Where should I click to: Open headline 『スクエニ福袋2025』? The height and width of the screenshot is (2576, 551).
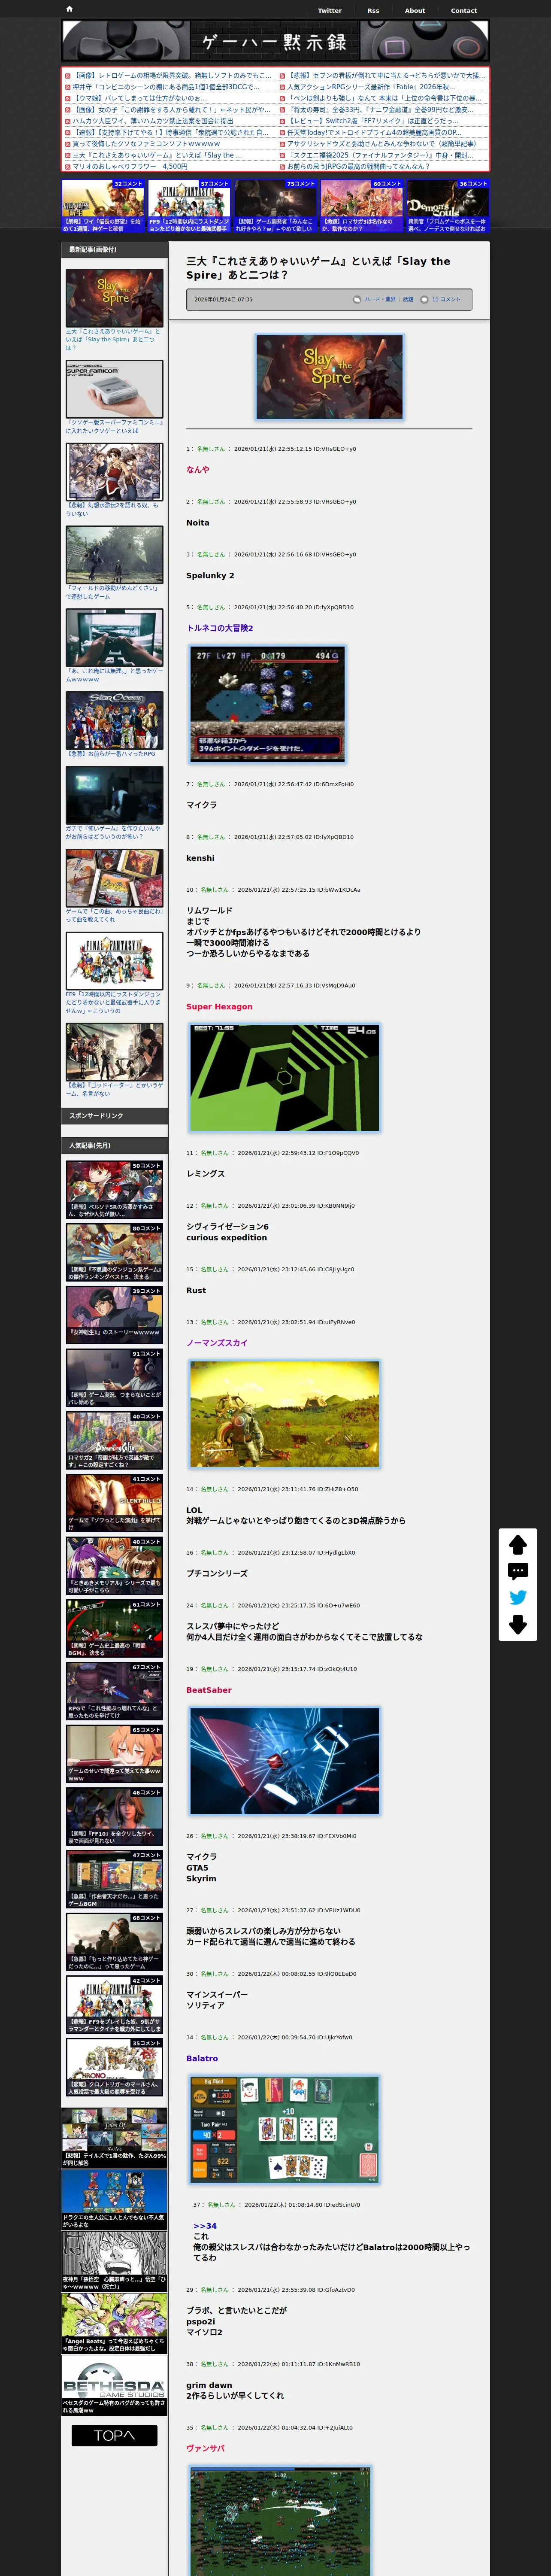(381, 155)
